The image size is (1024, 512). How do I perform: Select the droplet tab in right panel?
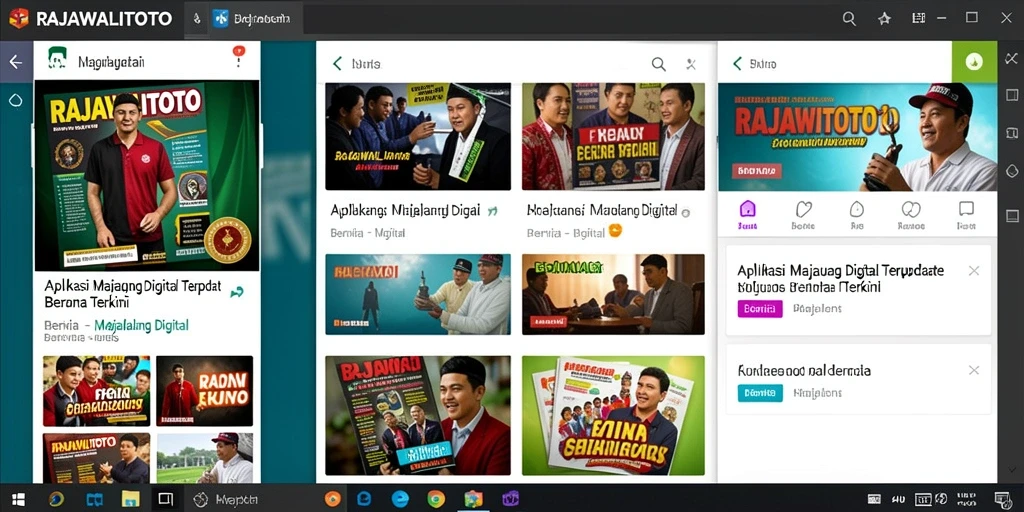click(x=857, y=216)
